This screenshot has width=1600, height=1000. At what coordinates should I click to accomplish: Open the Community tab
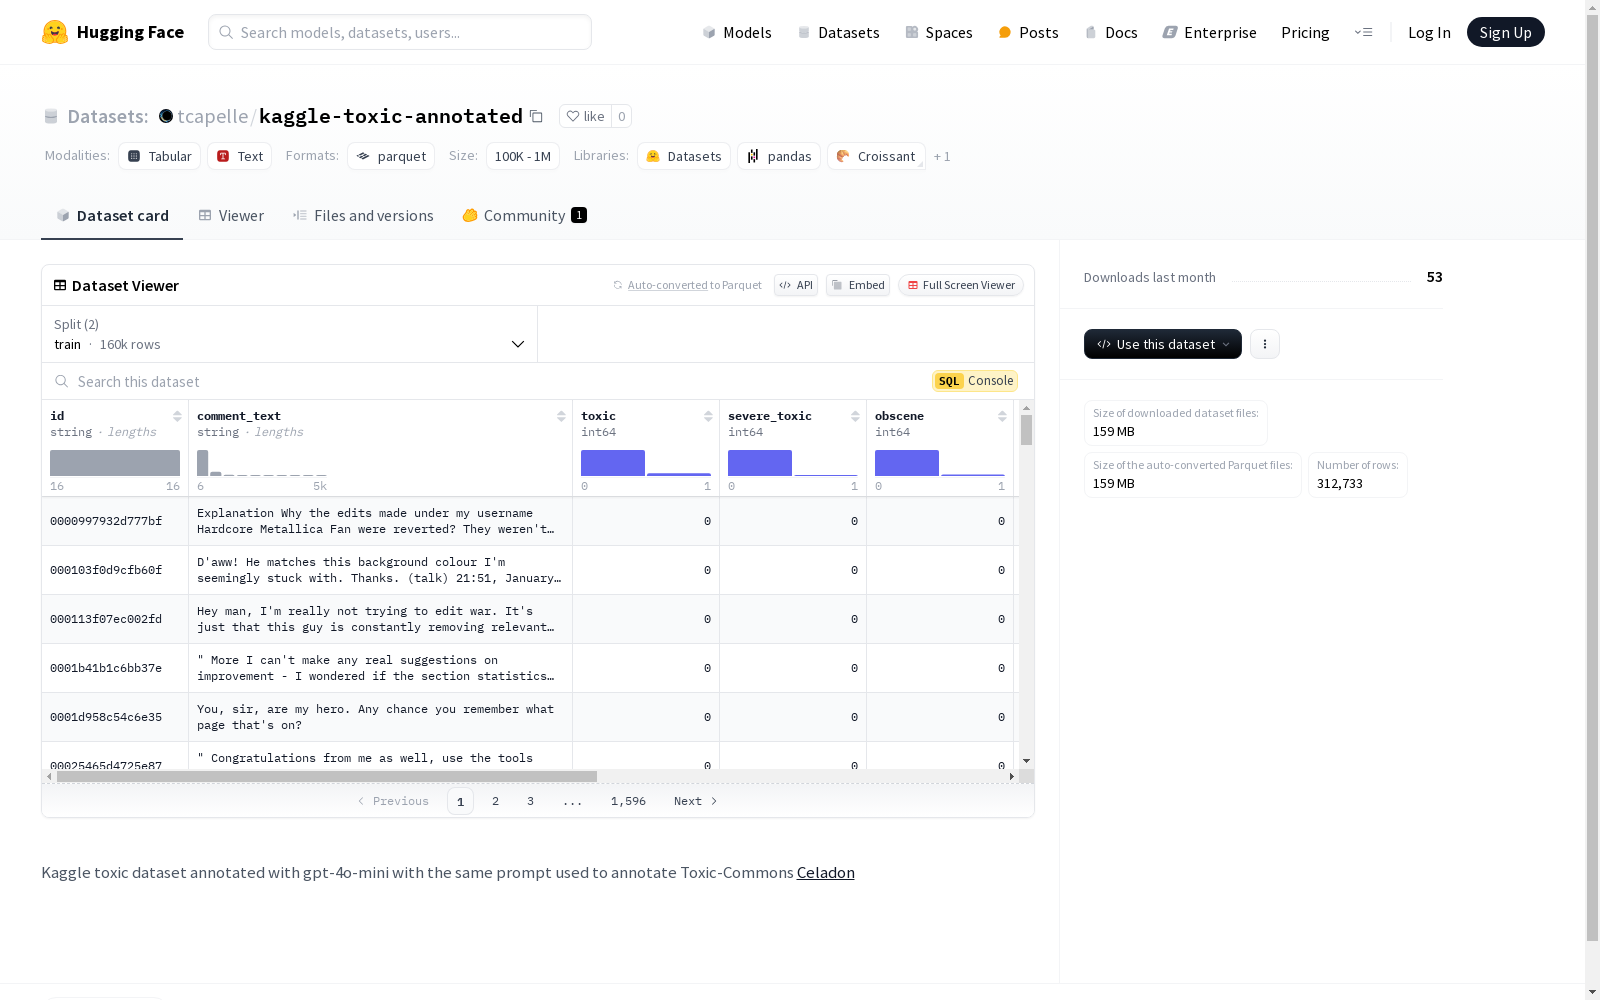point(524,216)
